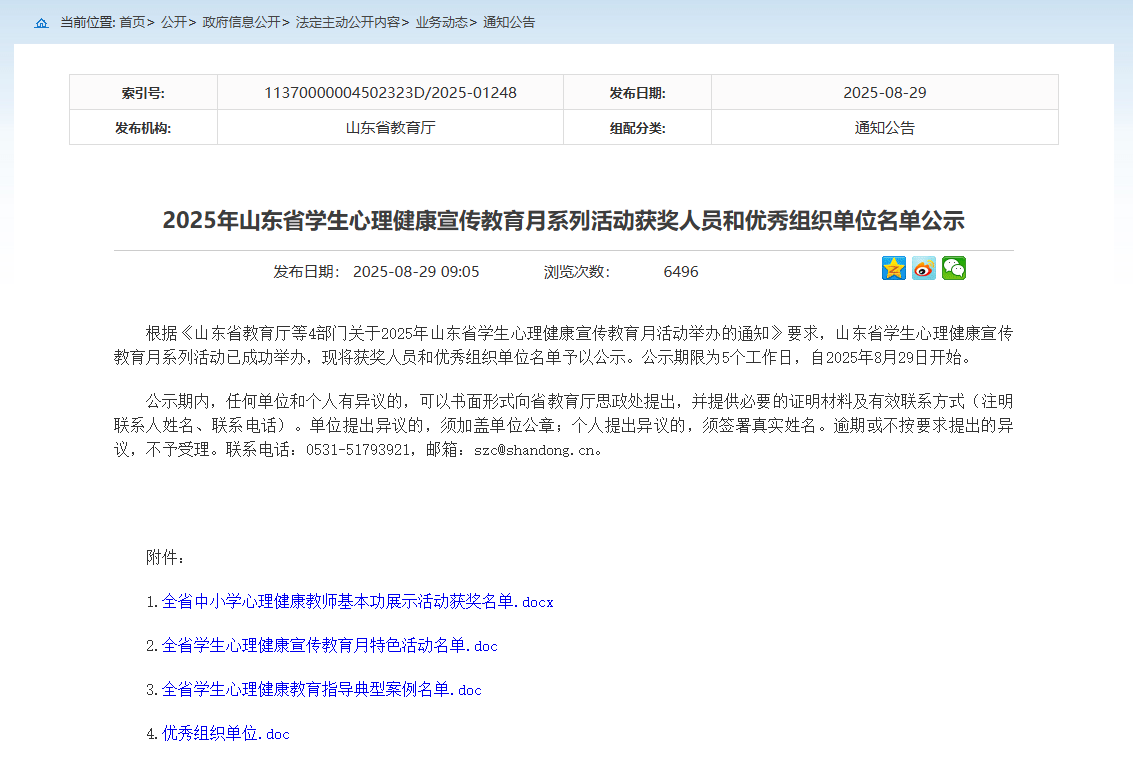Viewport: 1133px width, 773px height.
Task: Select 业务动态 in the breadcrumb path
Action: click(441, 22)
